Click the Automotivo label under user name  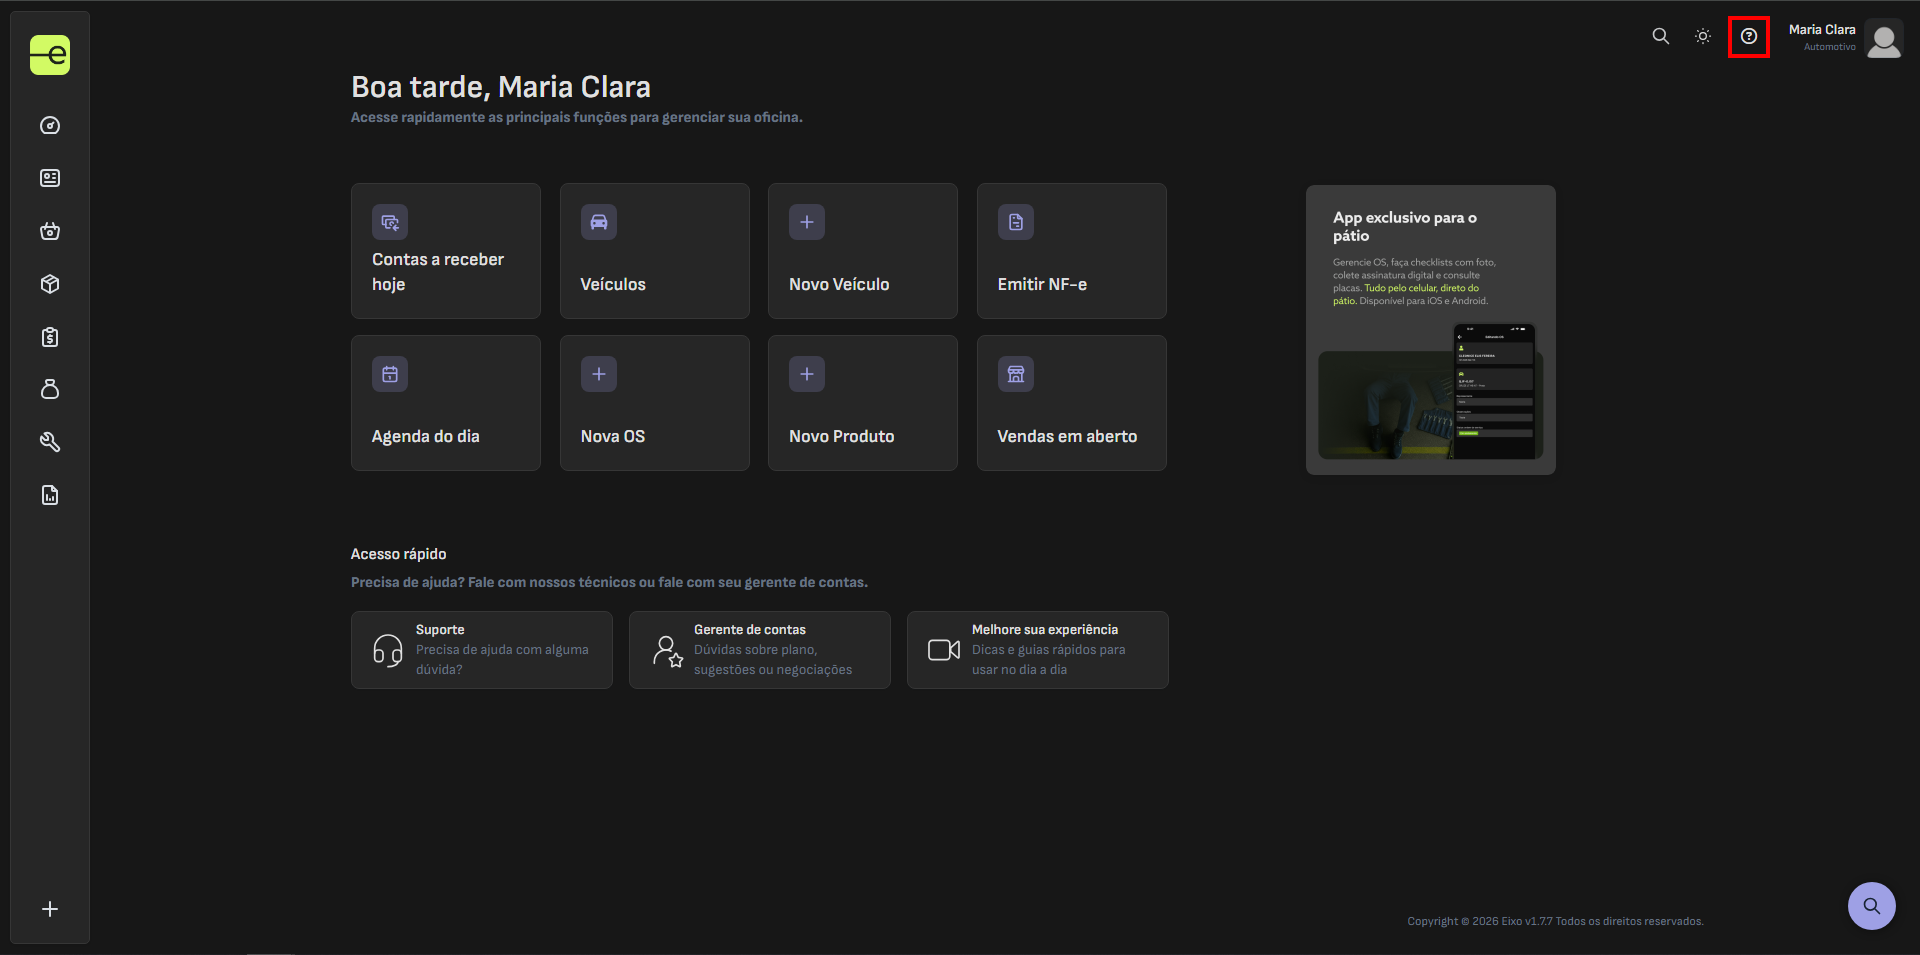coord(1830,47)
